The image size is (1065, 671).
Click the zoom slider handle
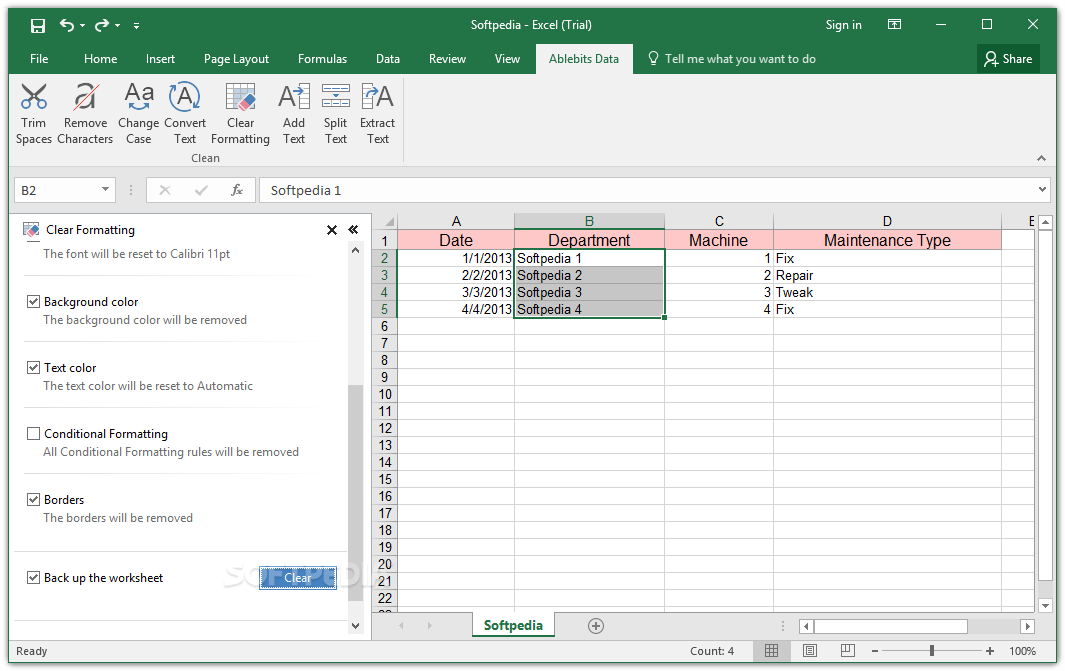coord(932,651)
